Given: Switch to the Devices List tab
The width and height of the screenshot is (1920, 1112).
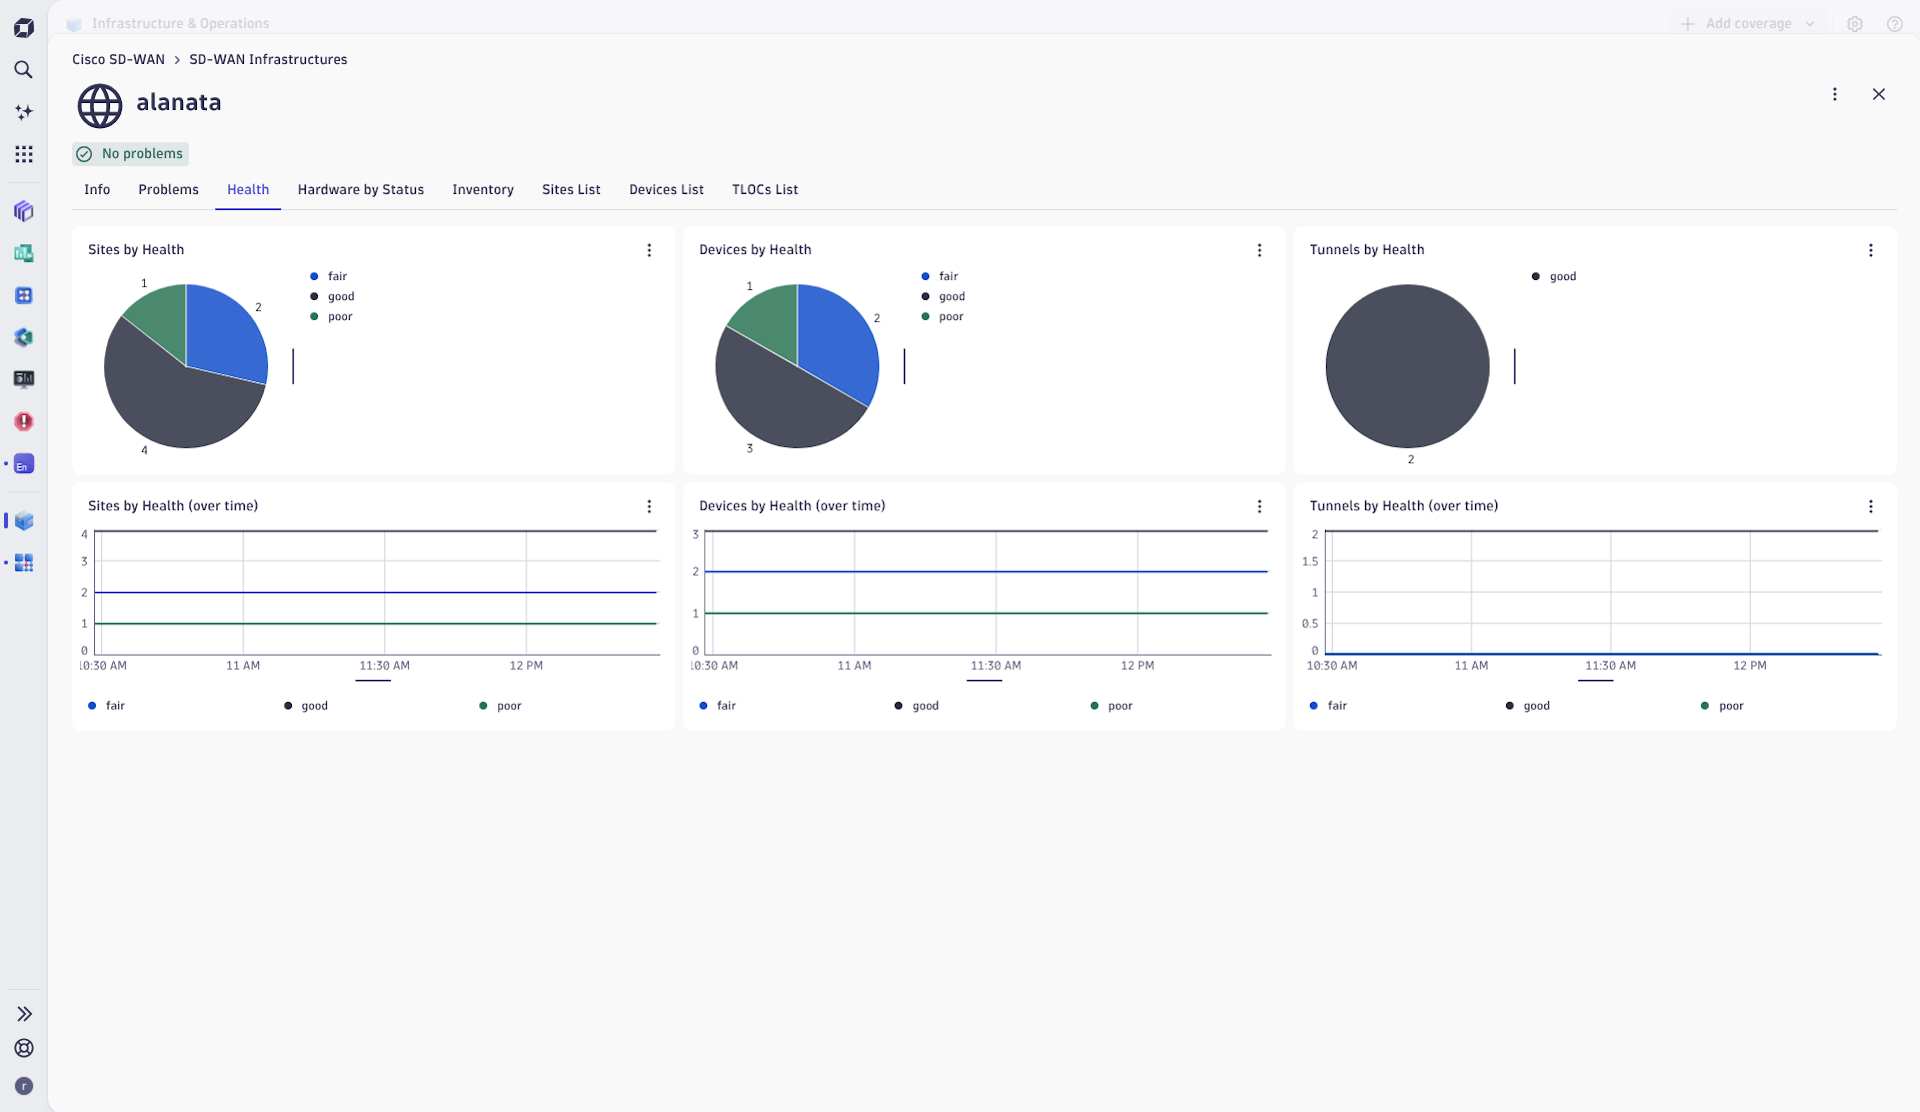Looking at the screenshot, I should 666,189.
